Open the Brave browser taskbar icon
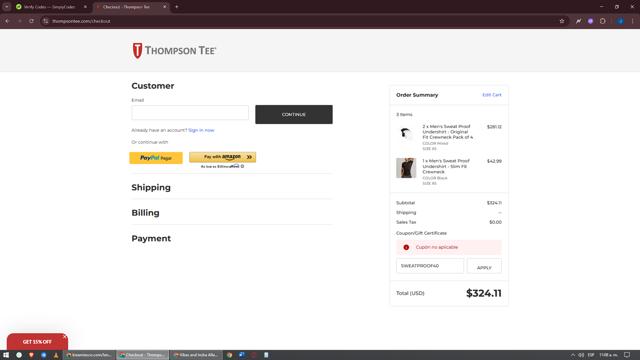 click(x=31, y=355)
